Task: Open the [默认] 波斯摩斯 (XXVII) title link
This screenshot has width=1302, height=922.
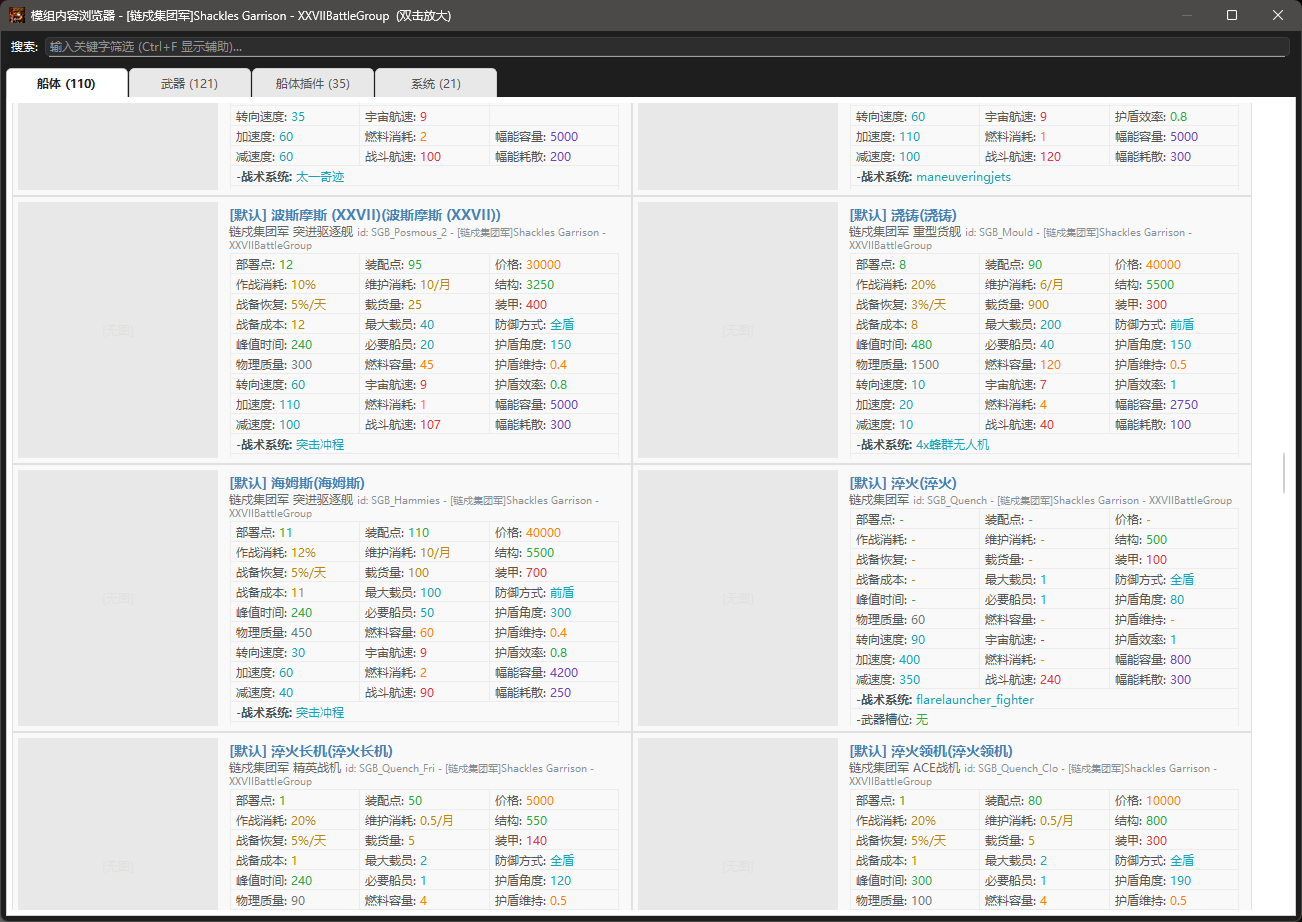Action: point(365,215)
